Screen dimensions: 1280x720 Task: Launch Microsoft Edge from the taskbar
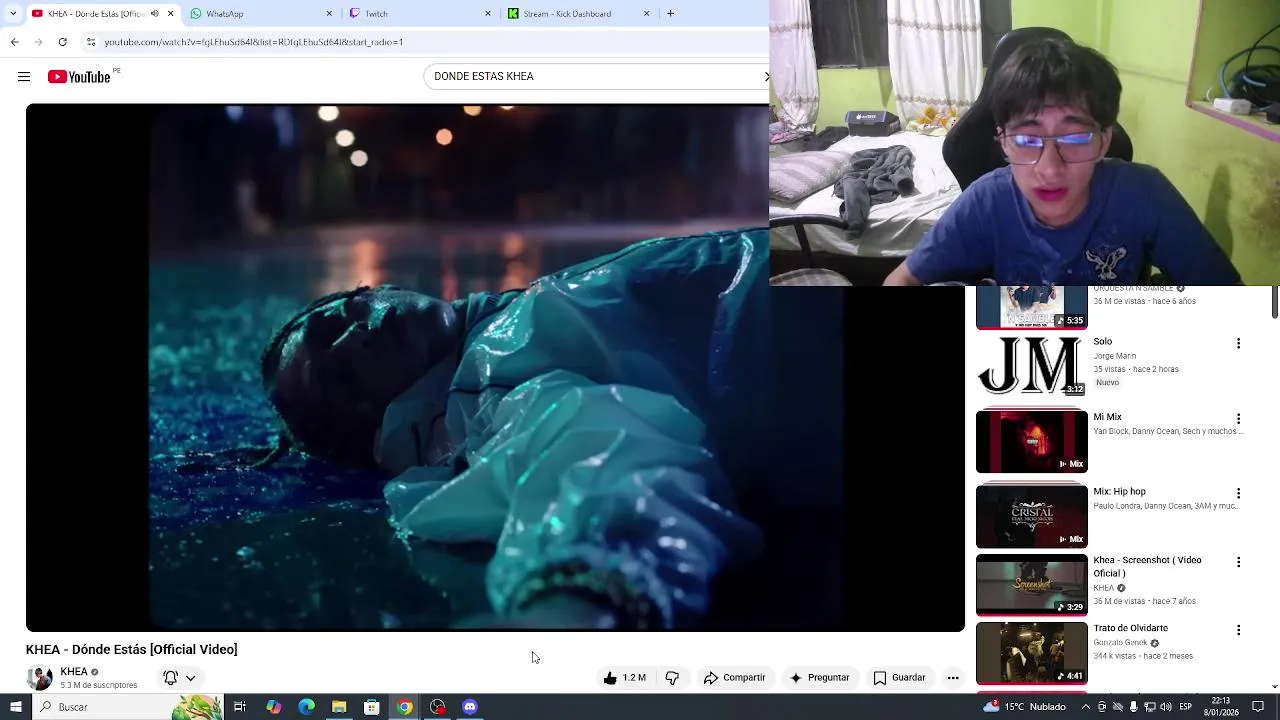(306, 707)
